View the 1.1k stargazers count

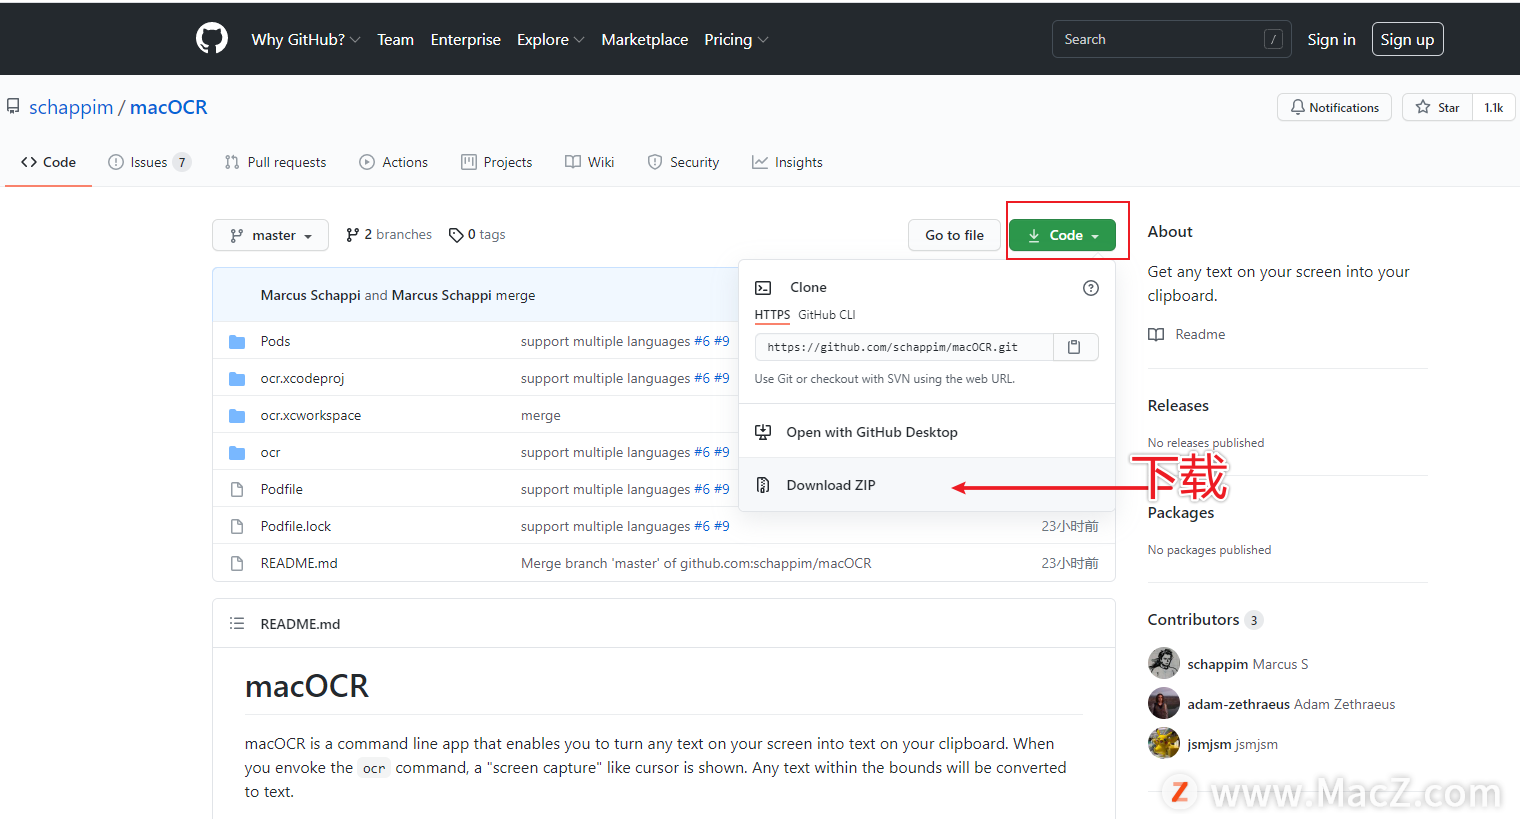point(1494,107)
